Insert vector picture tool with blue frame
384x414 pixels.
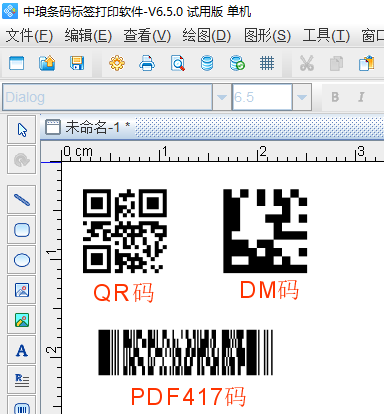(22, 290)
